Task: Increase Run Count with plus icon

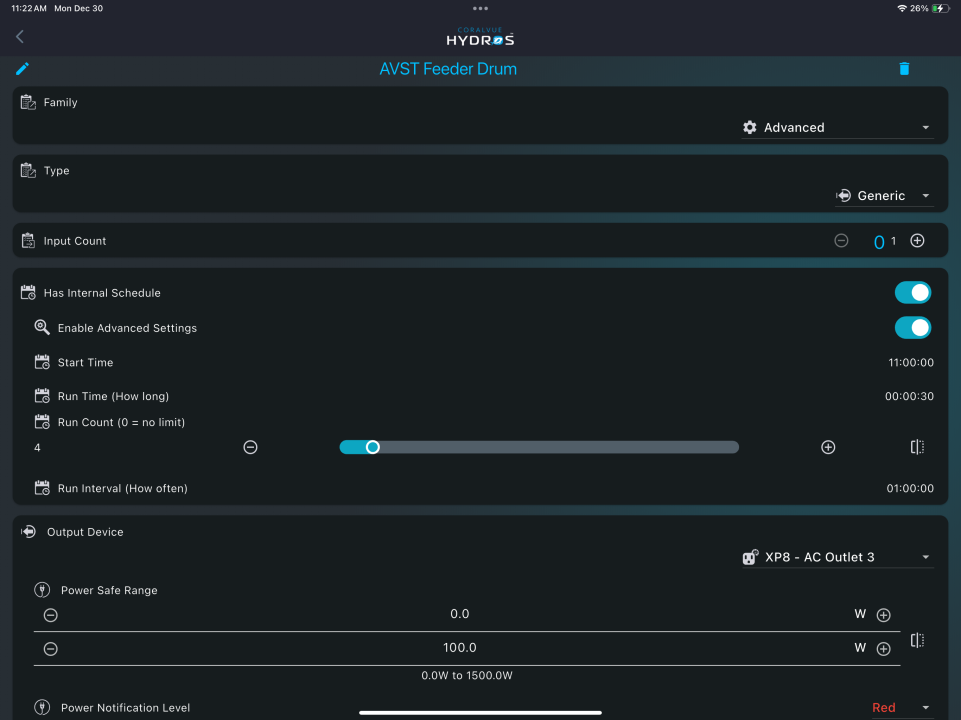Action: pos(828,447)
